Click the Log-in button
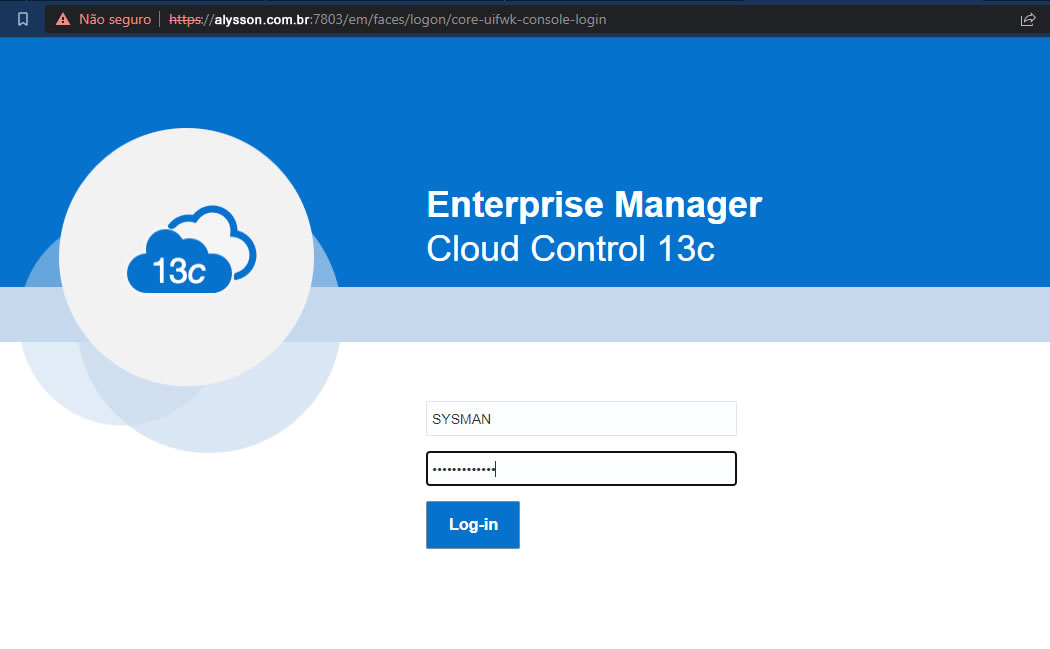The width and height of the screenshot is (1050, 649). pos(473,525)
